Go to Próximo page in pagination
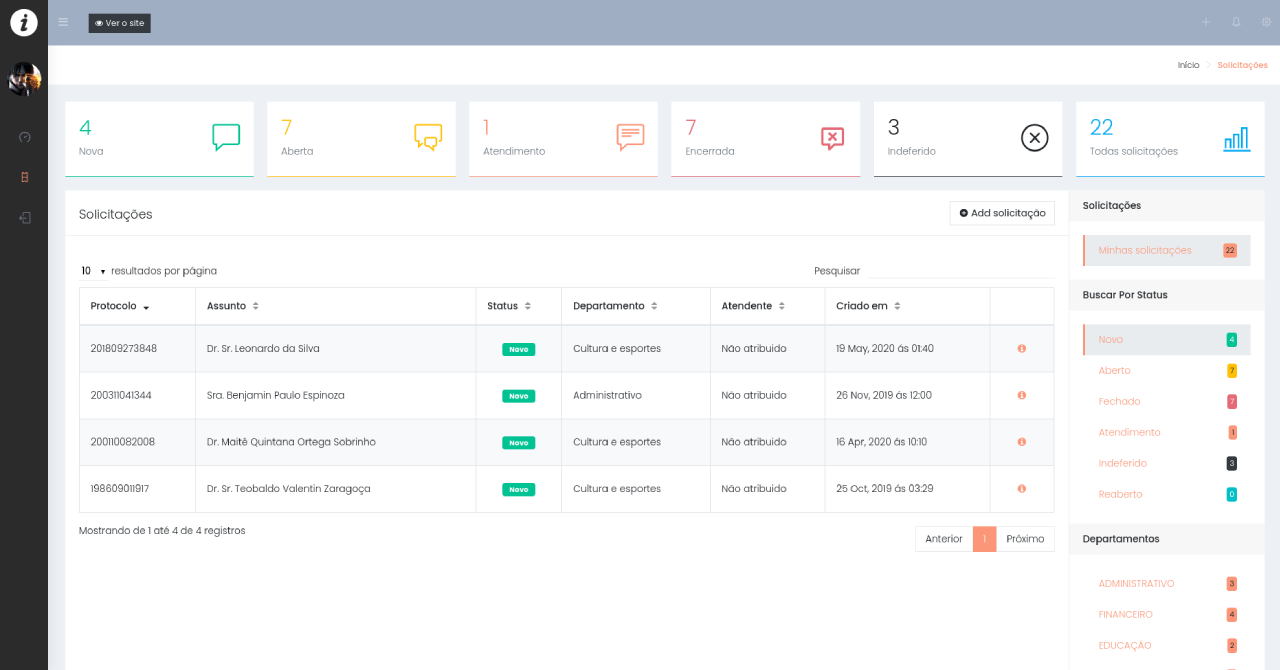 tap(1025, 539)
